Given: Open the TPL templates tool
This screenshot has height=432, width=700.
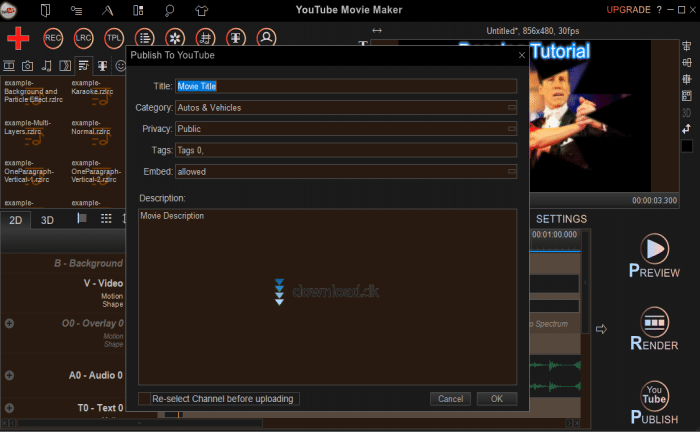Looking at the screenshot, I should point(115,38).
